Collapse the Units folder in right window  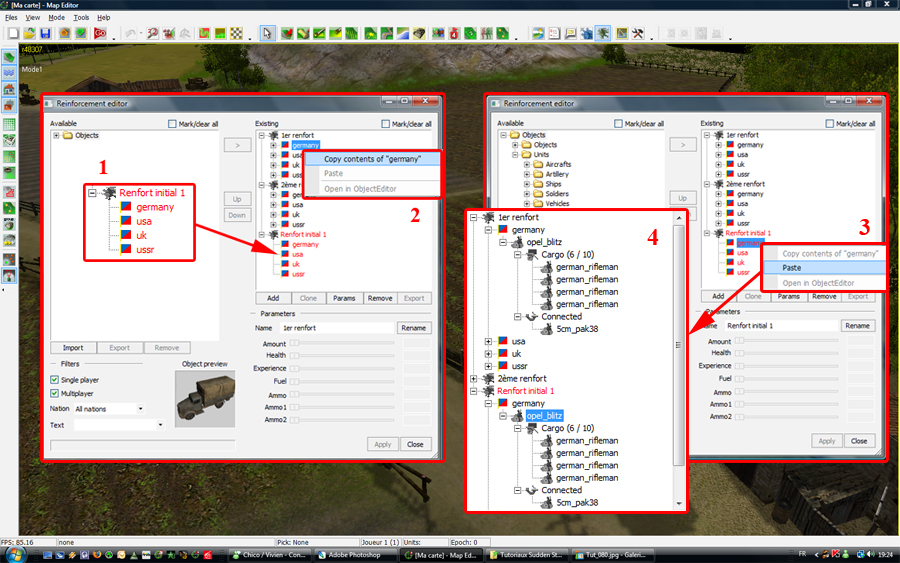click(x=515, y=154)
